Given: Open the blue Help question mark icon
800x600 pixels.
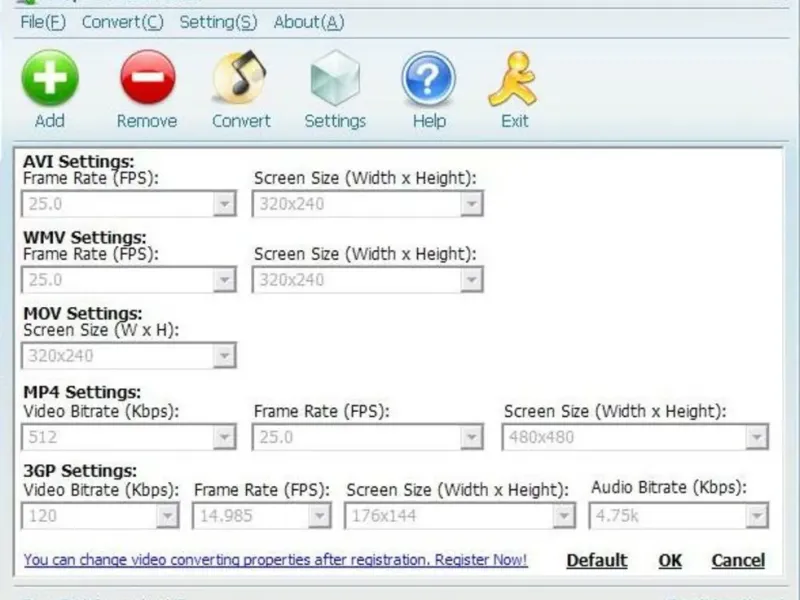Looking at the screenshot, I should click(428, 79).
